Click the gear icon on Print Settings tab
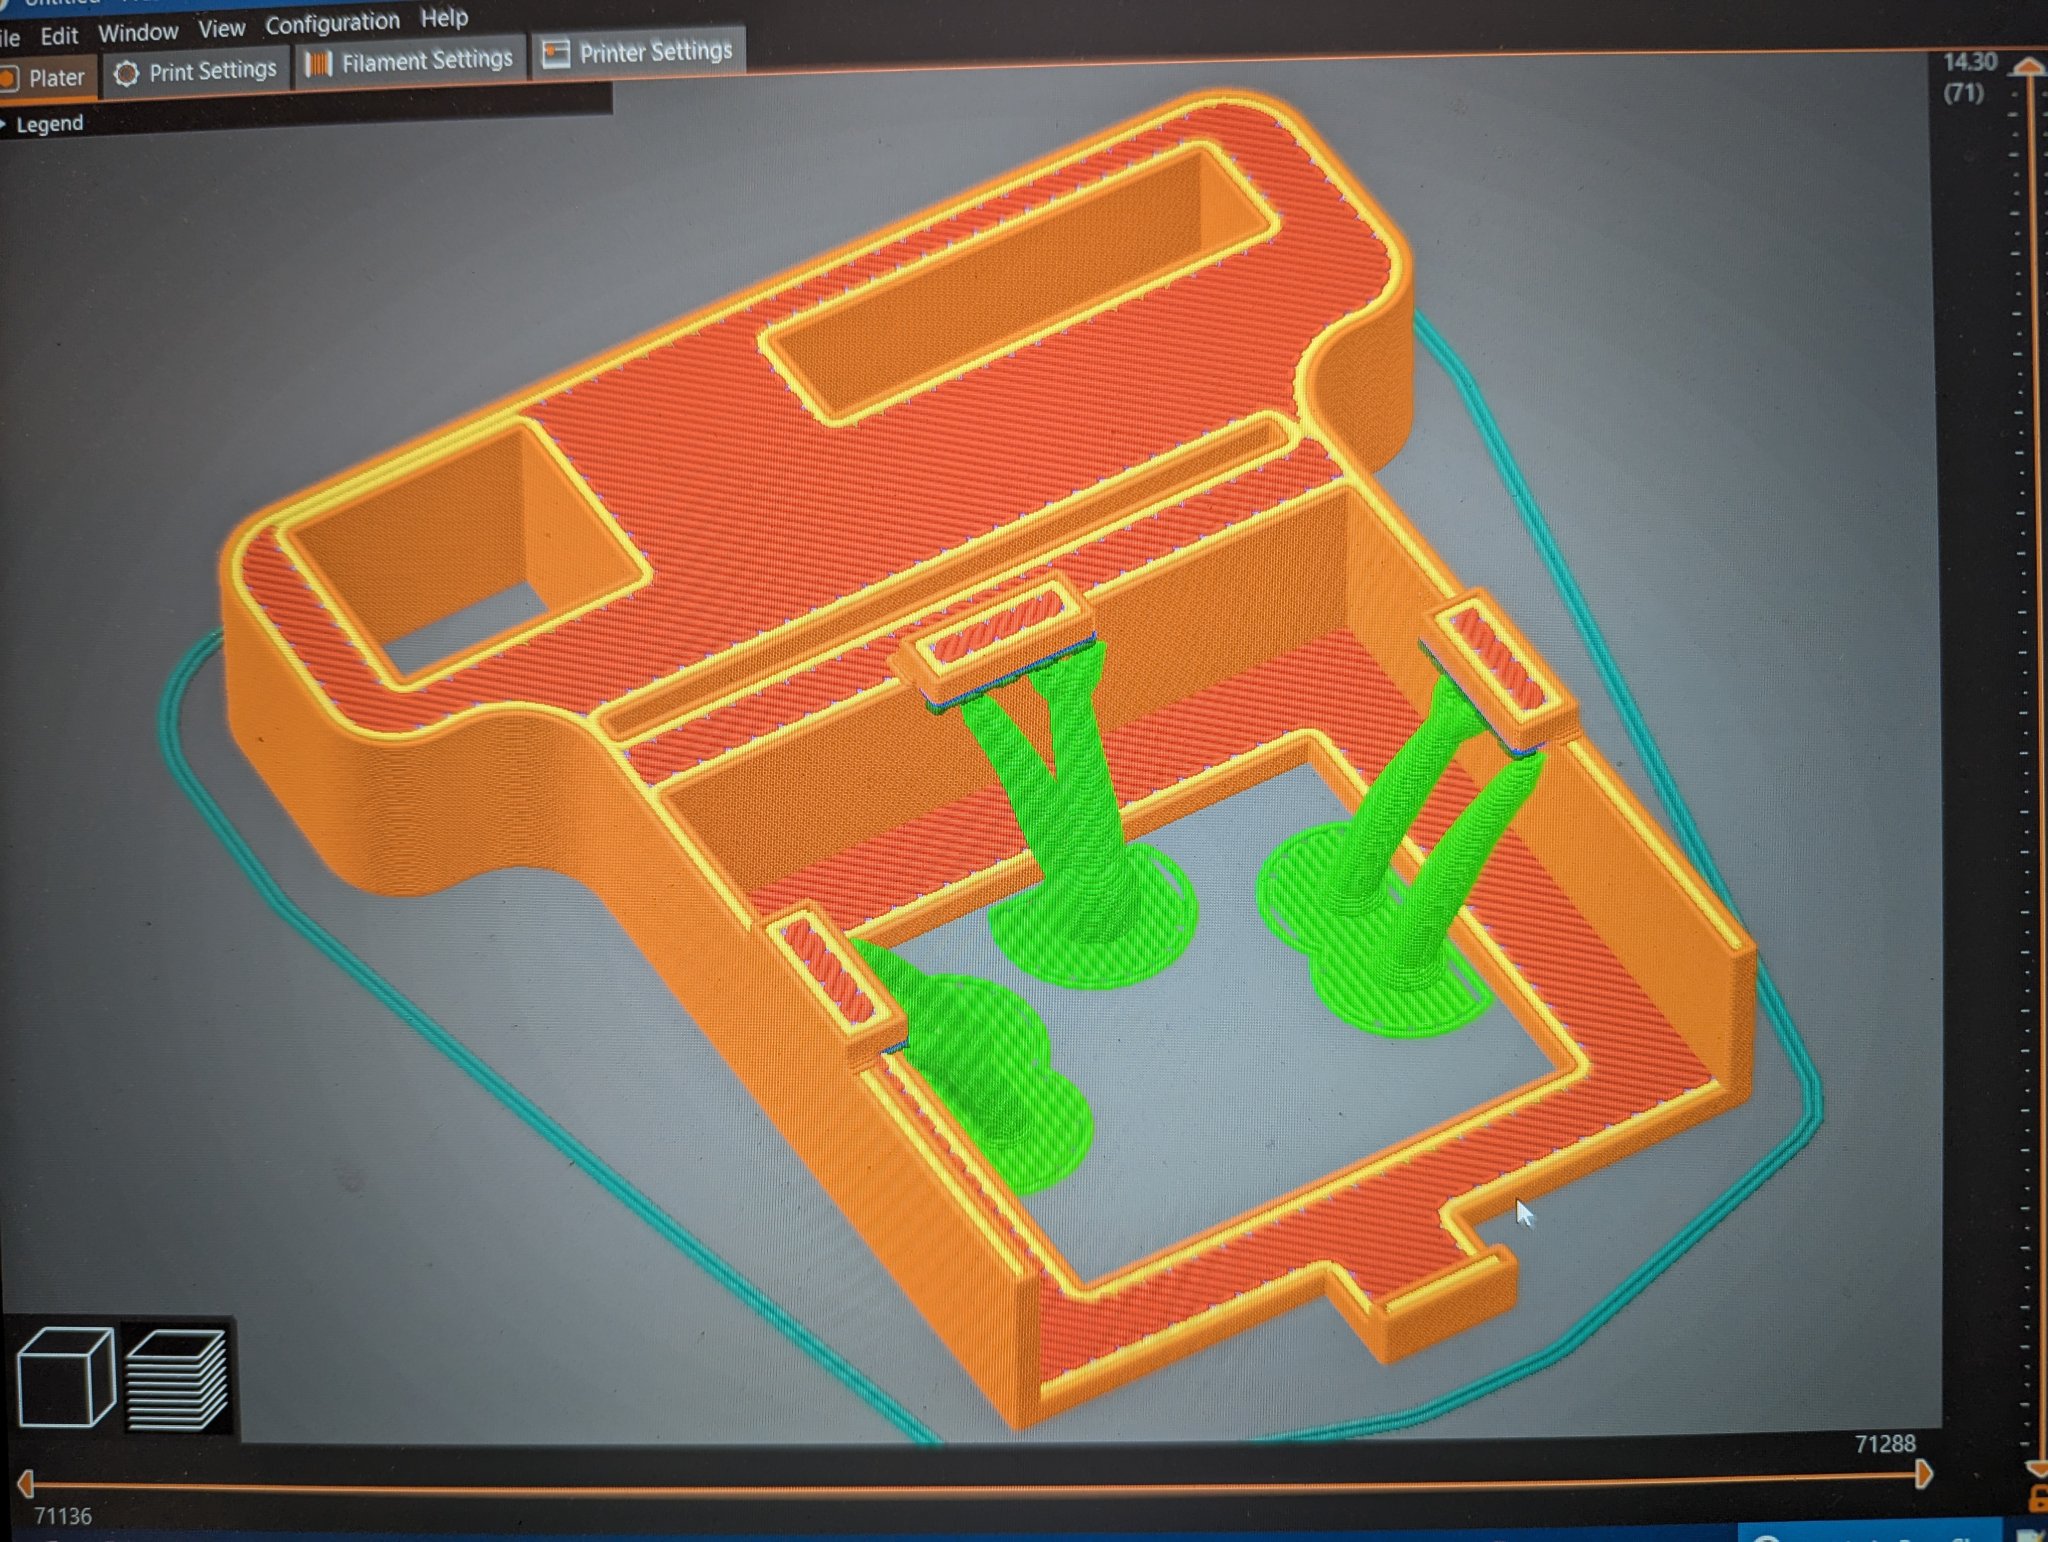The image size is (2048, 1542). pyautogui.click(x=128, y=70)
